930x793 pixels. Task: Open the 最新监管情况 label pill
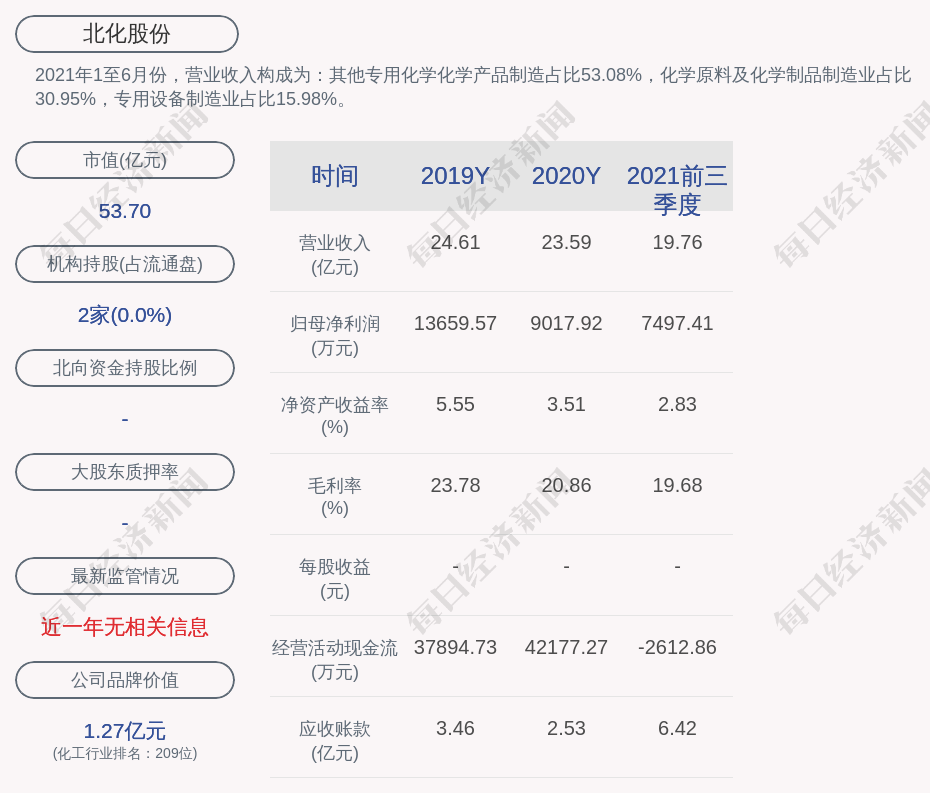125,576
